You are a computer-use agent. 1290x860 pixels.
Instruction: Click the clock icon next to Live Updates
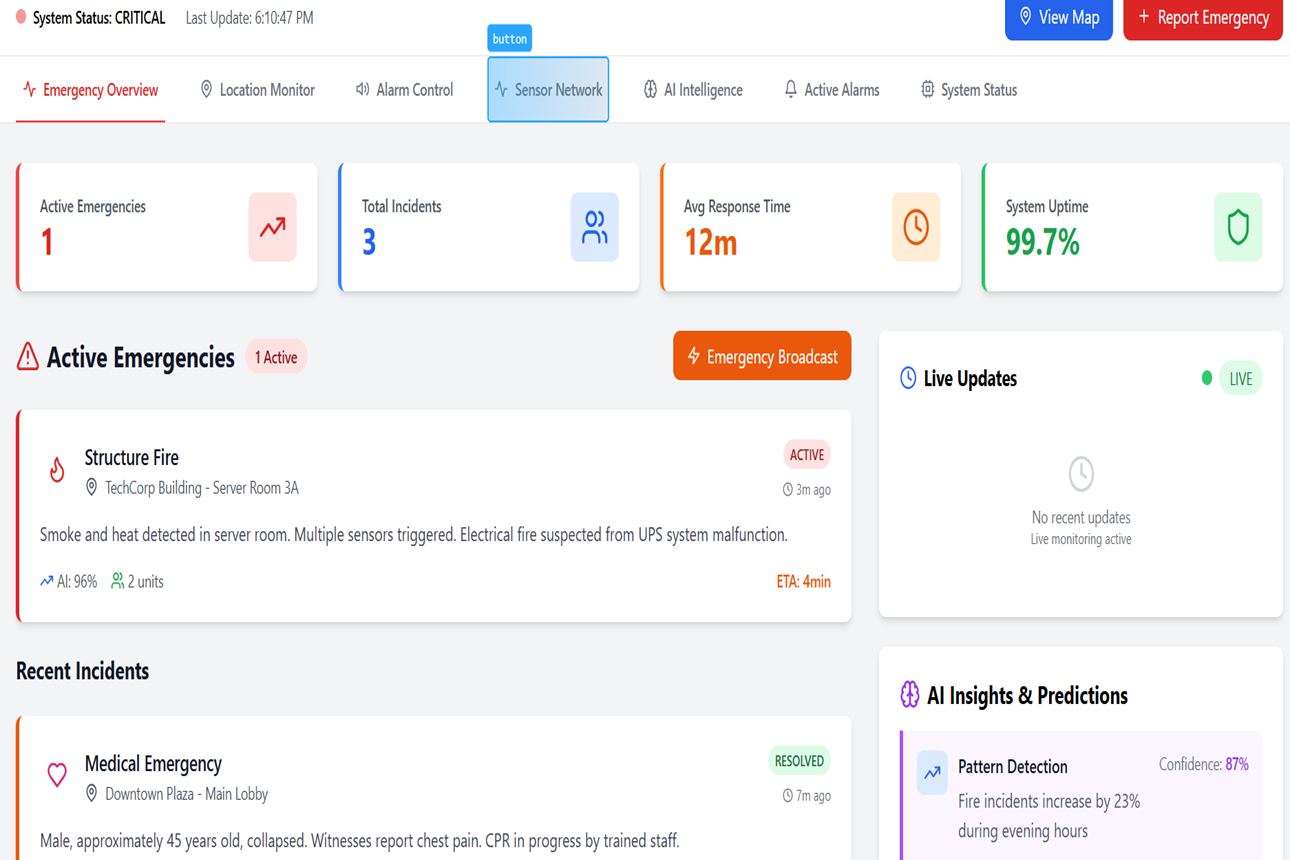908,378
